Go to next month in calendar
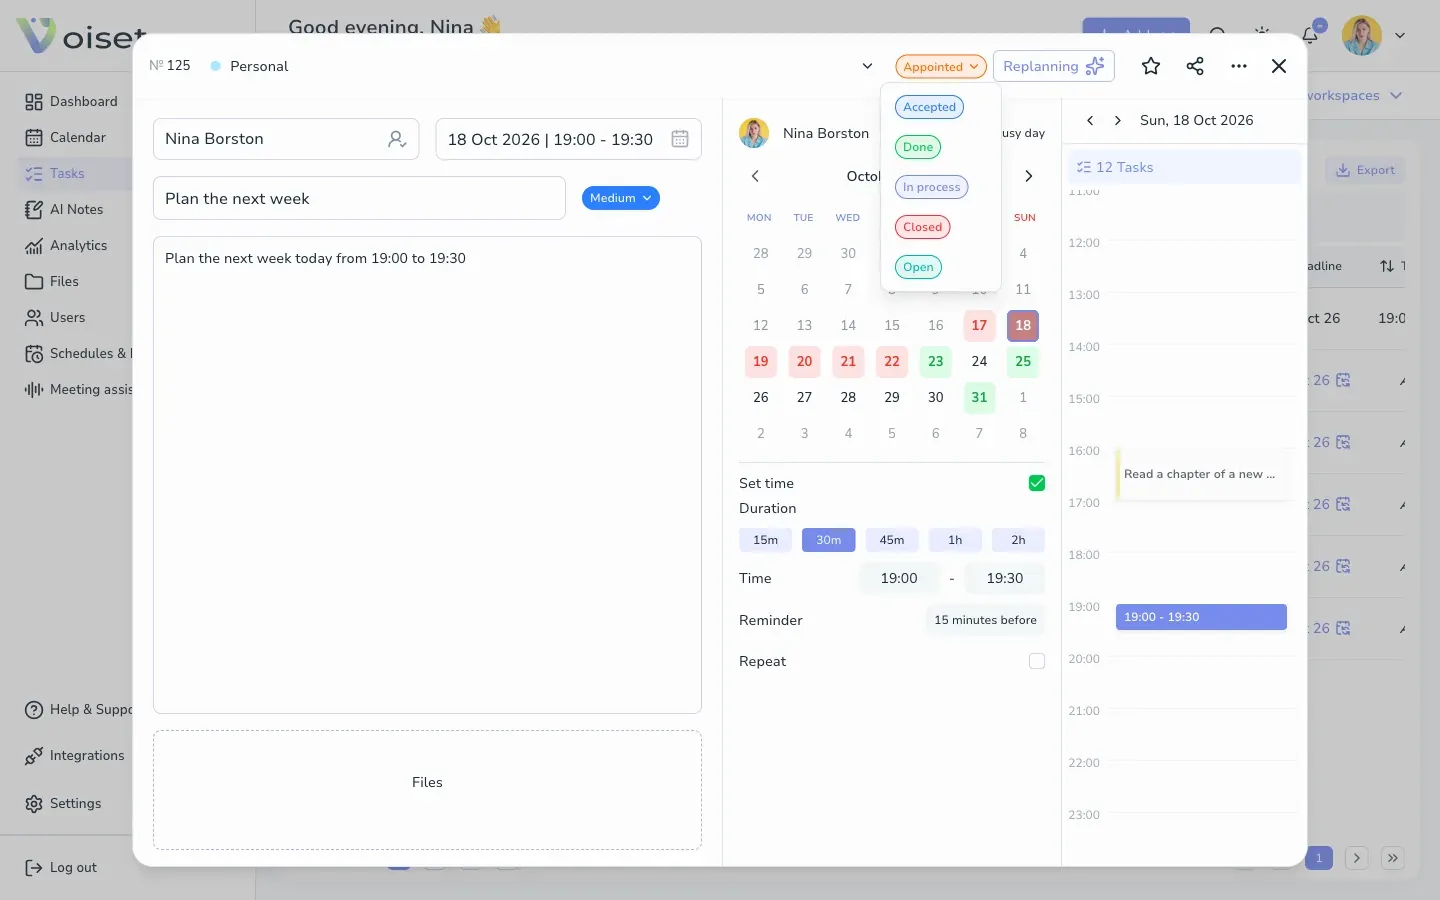The width and height of the screenshot is (1440, 900). (x=1028, y=176)
